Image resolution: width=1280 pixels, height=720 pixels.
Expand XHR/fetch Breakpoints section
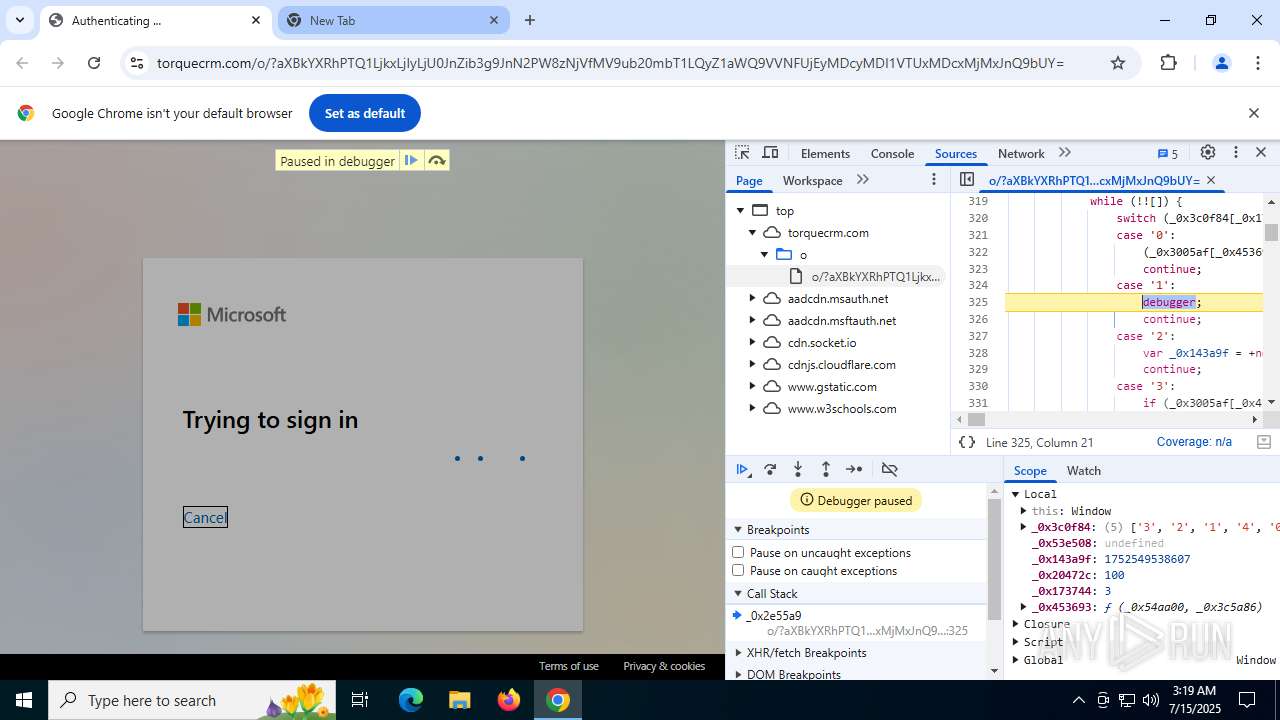click(x=738, y=653)
